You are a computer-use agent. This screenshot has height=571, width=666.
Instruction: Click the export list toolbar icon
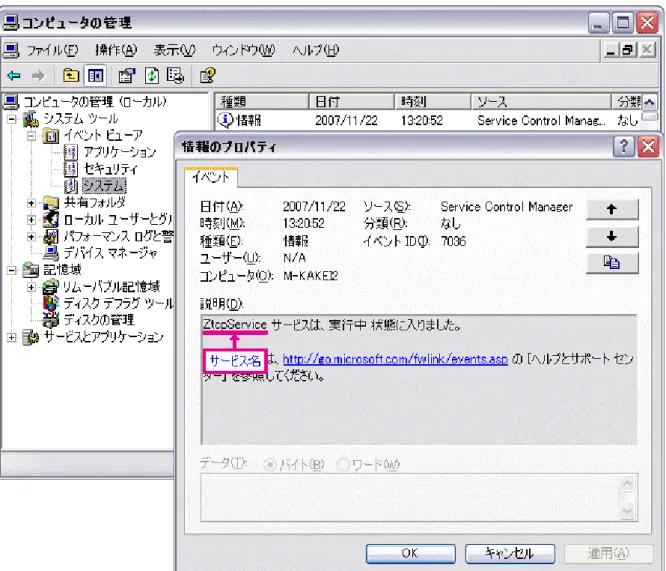tap(175, 76)
